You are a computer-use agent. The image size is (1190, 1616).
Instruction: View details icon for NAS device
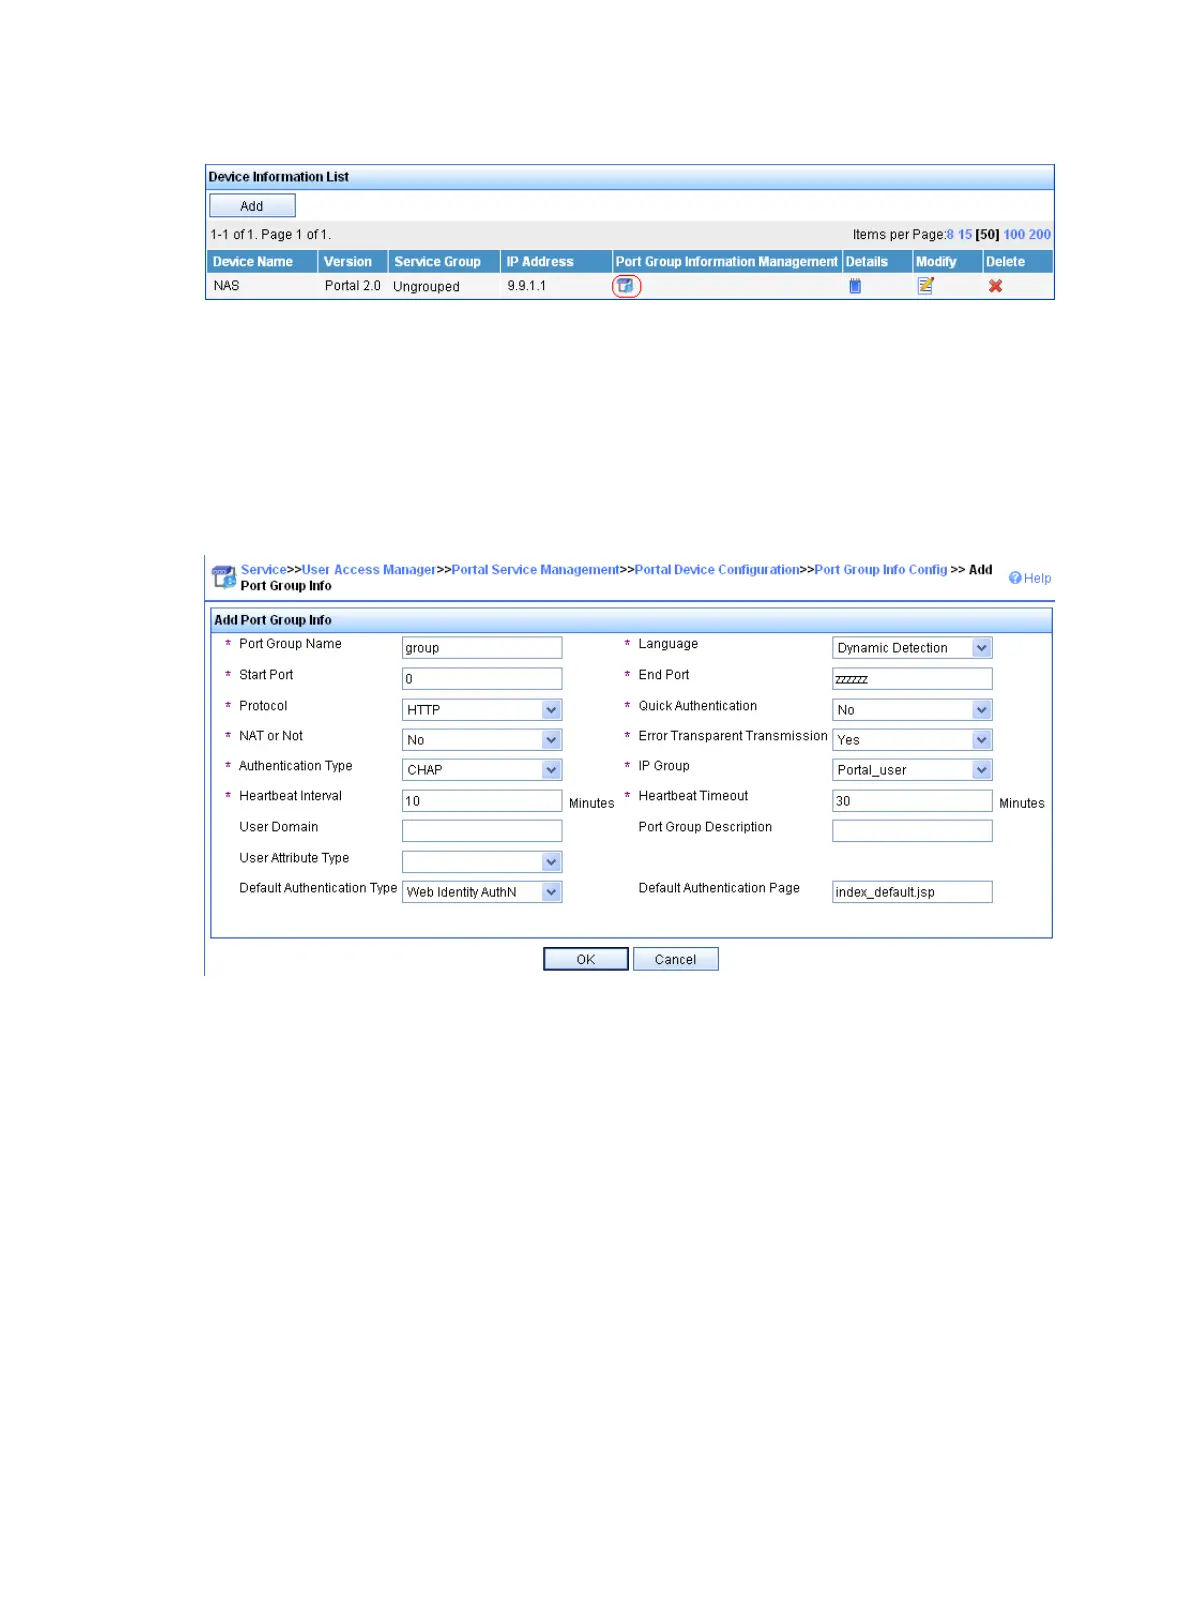click(855, 286)
